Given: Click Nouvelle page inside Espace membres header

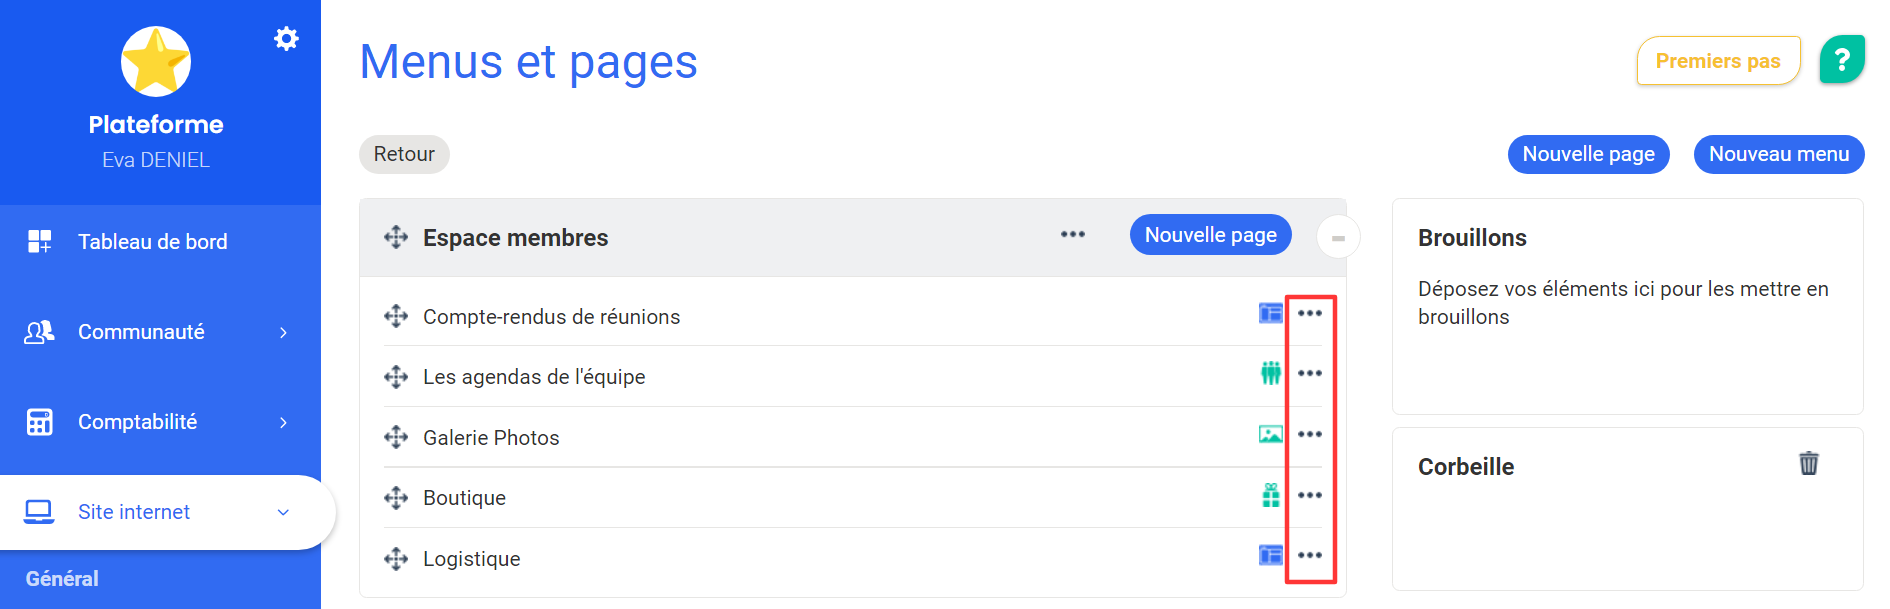Looking at the screenshot, I should tap(1210, 235).
